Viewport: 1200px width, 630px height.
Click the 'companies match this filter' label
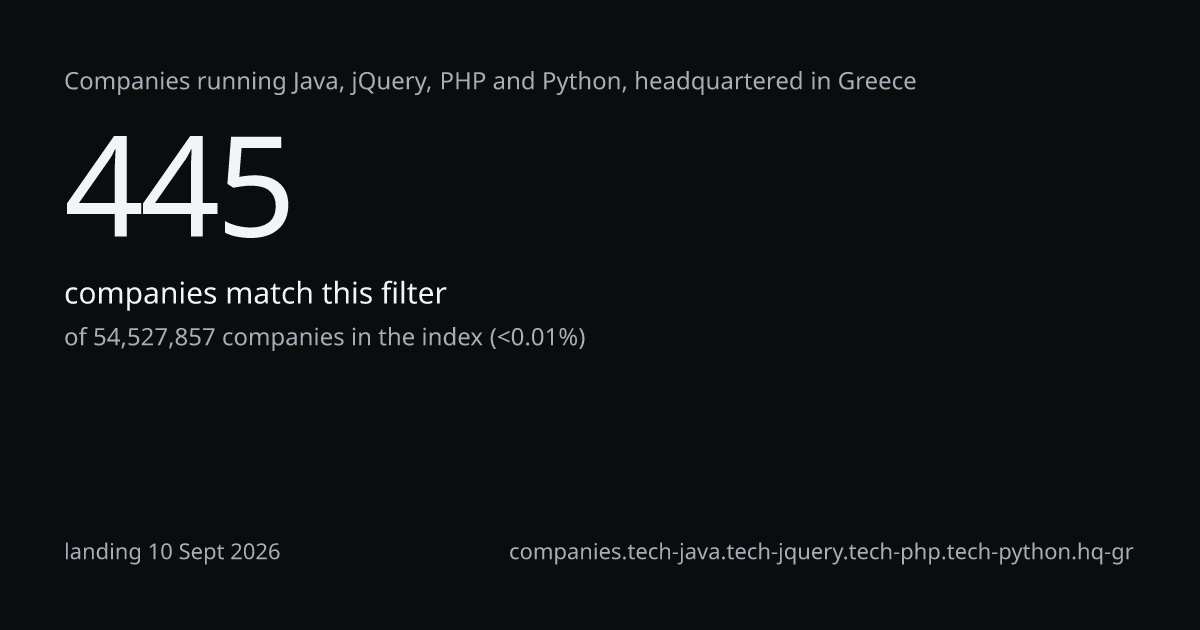255,294
